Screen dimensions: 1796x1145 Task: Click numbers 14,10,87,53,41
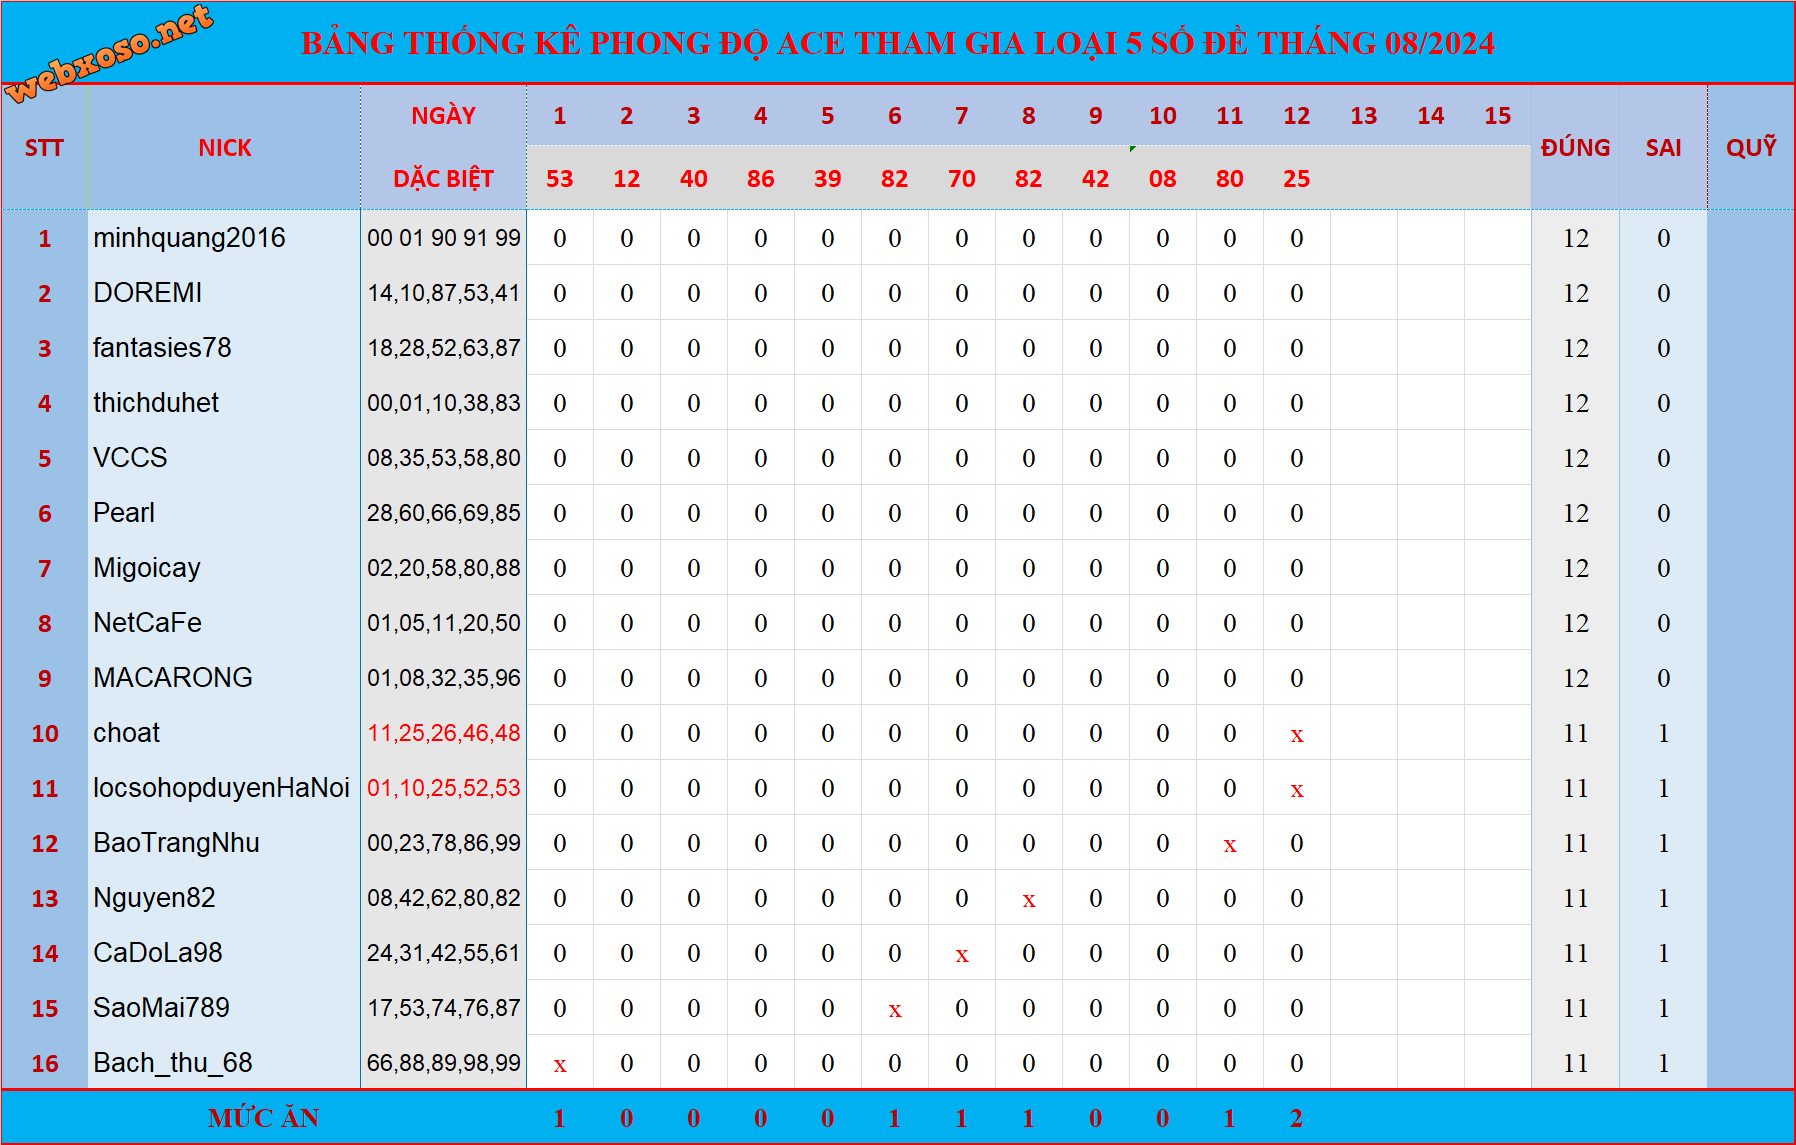444,293
